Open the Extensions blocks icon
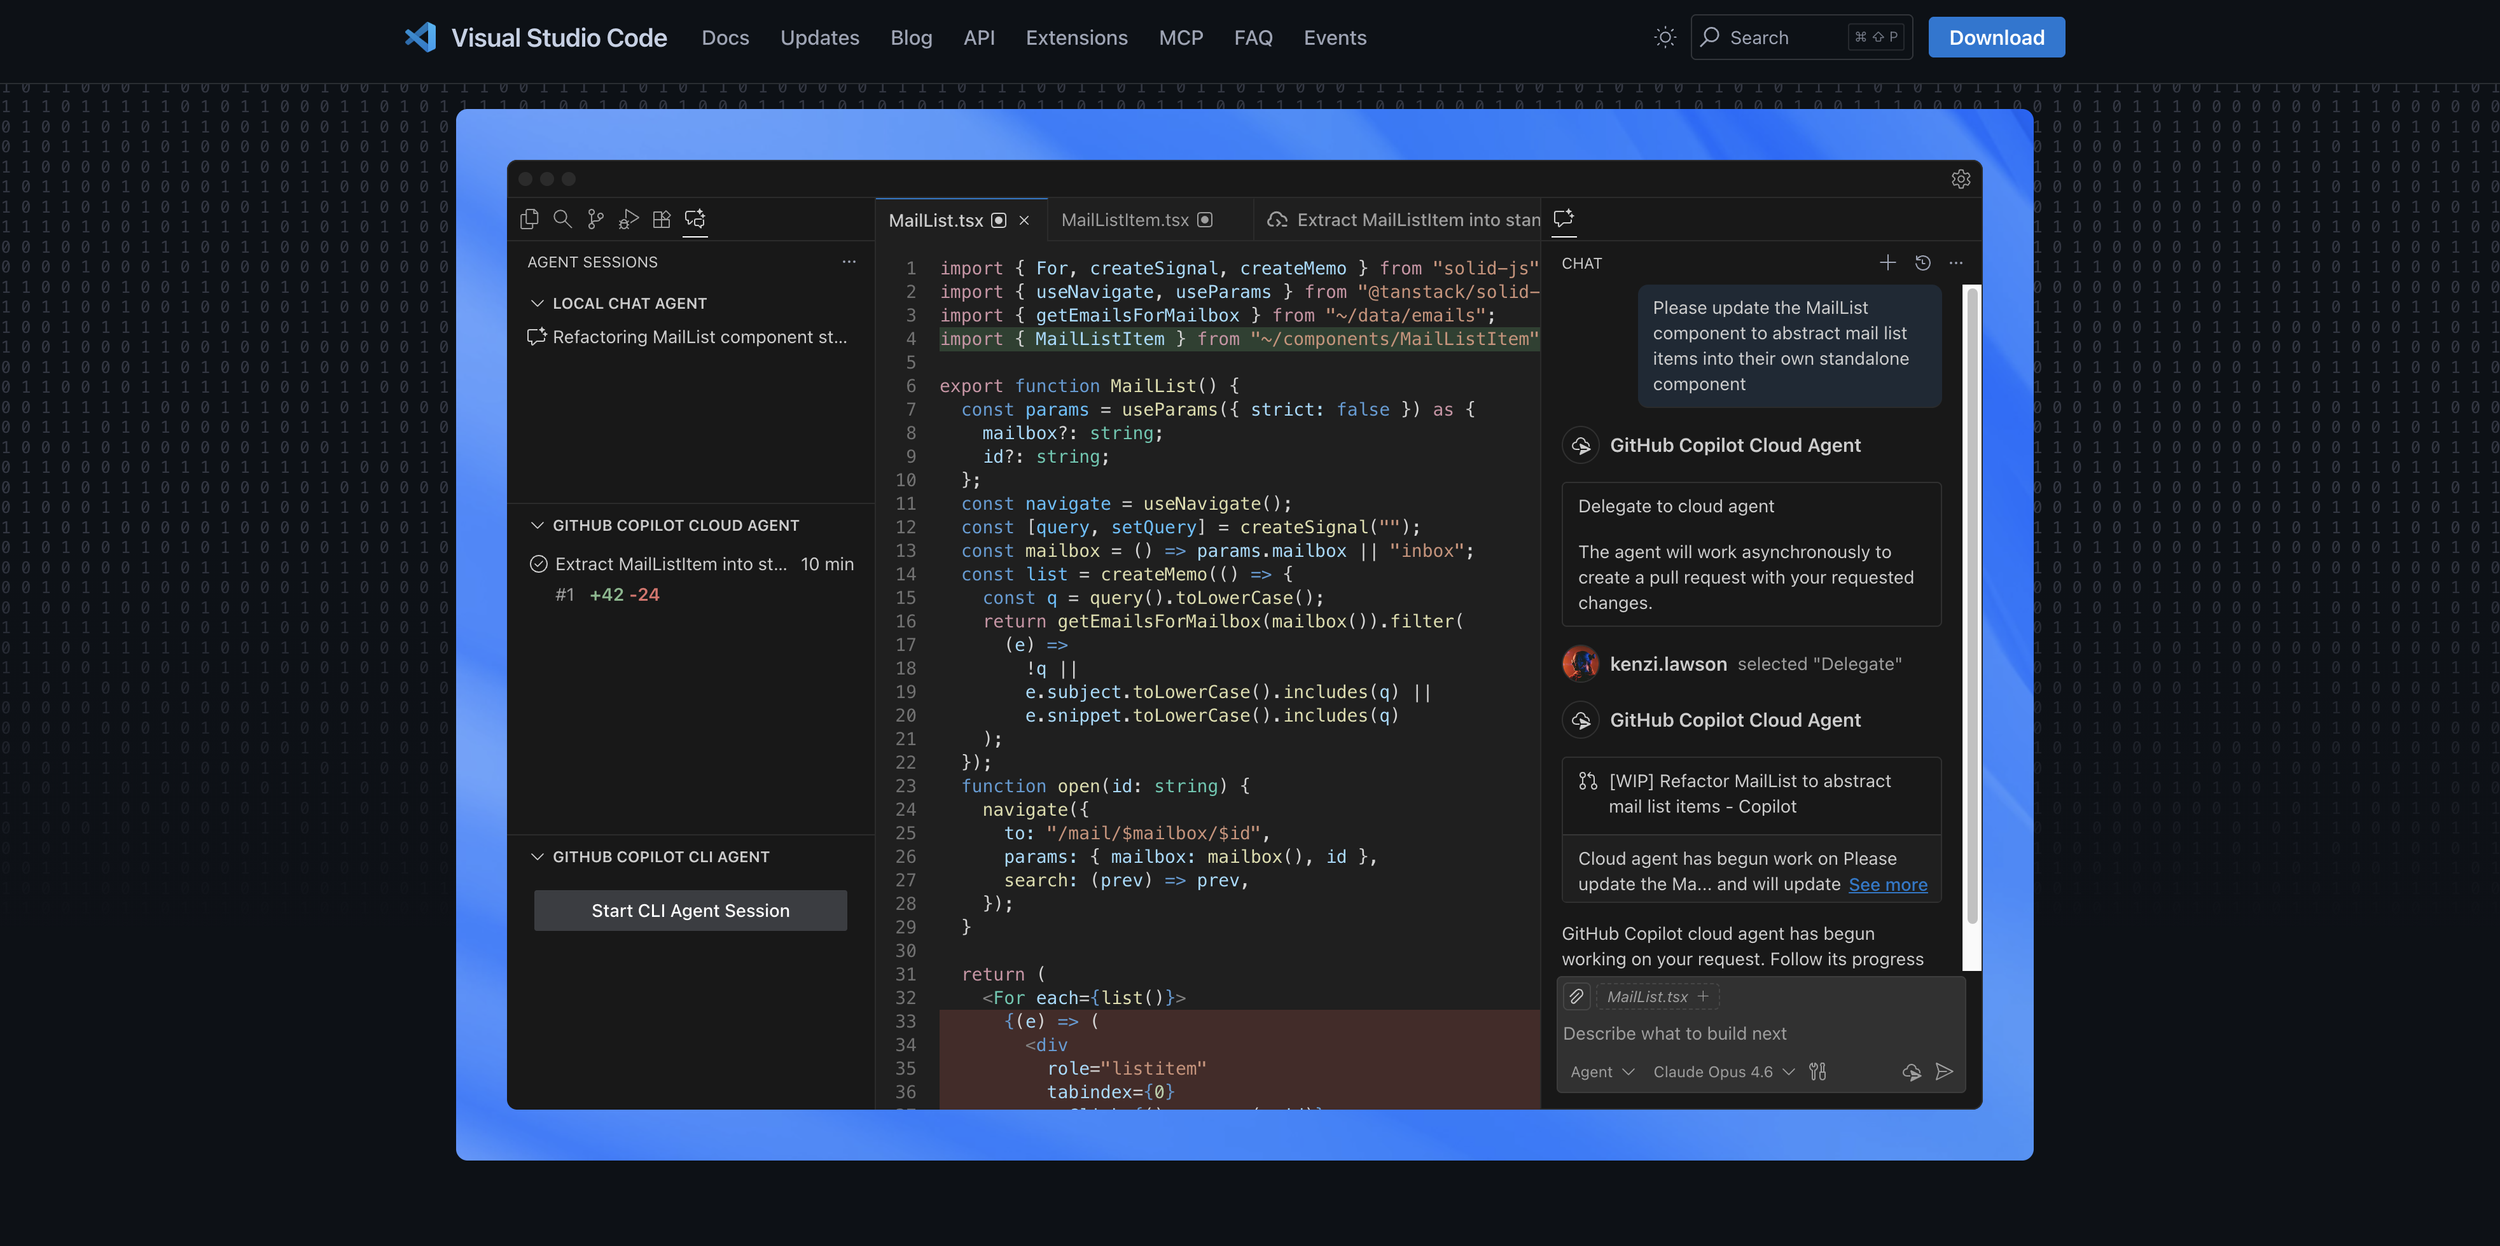This screenshot has height=1246, width=2500. tap(661, 219)
